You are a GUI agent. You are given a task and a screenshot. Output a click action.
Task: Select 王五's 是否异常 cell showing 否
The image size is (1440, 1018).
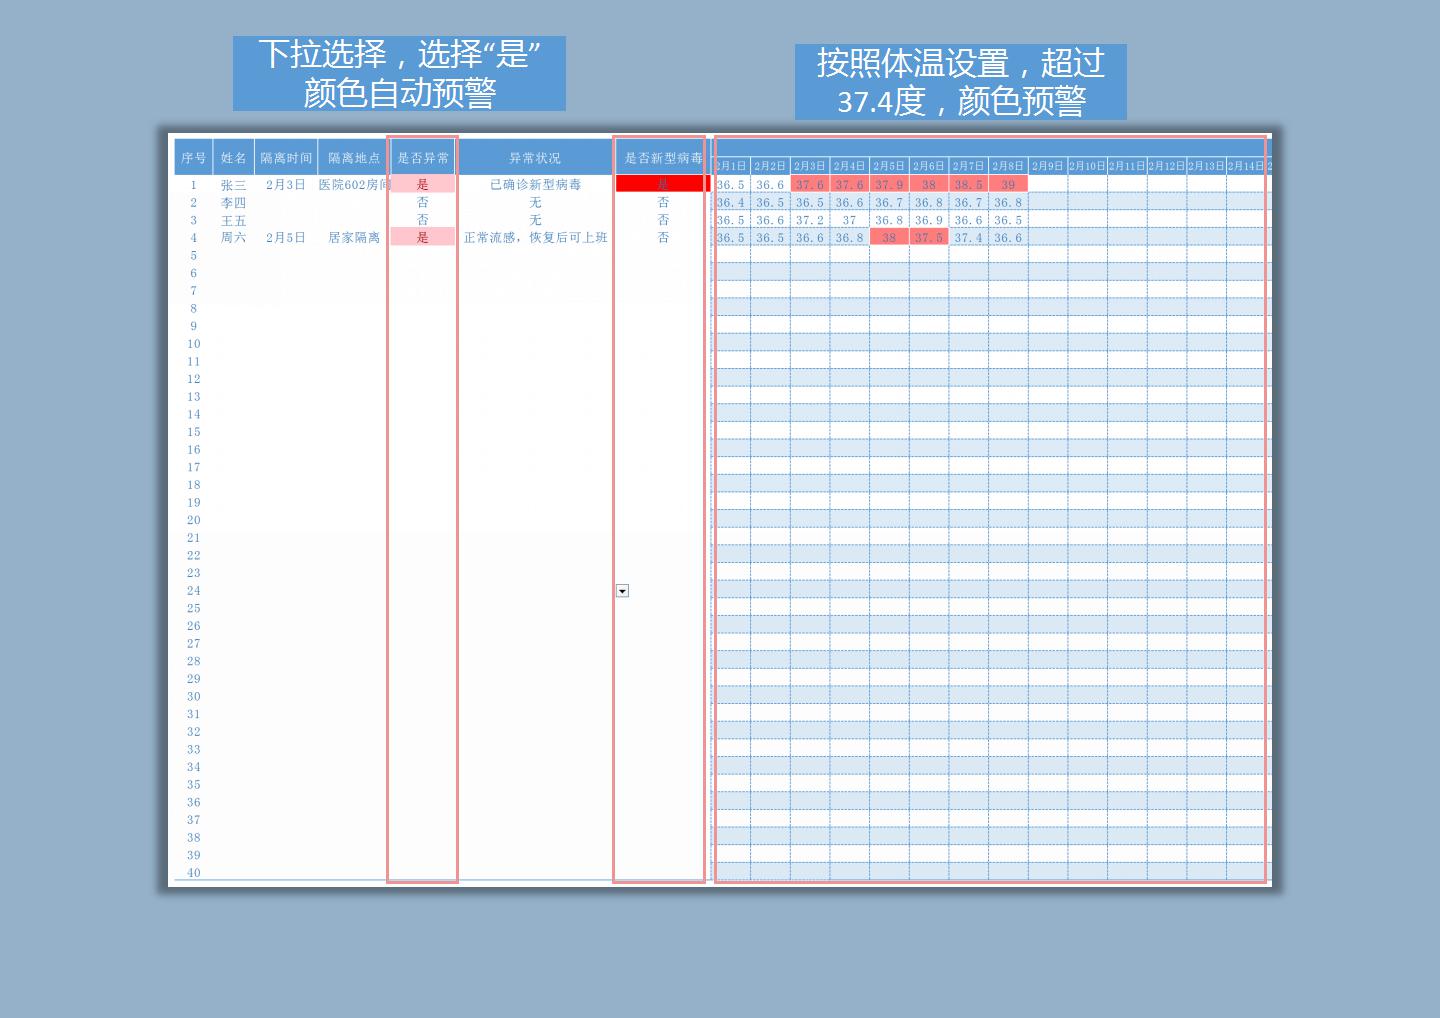click(423, 220)
